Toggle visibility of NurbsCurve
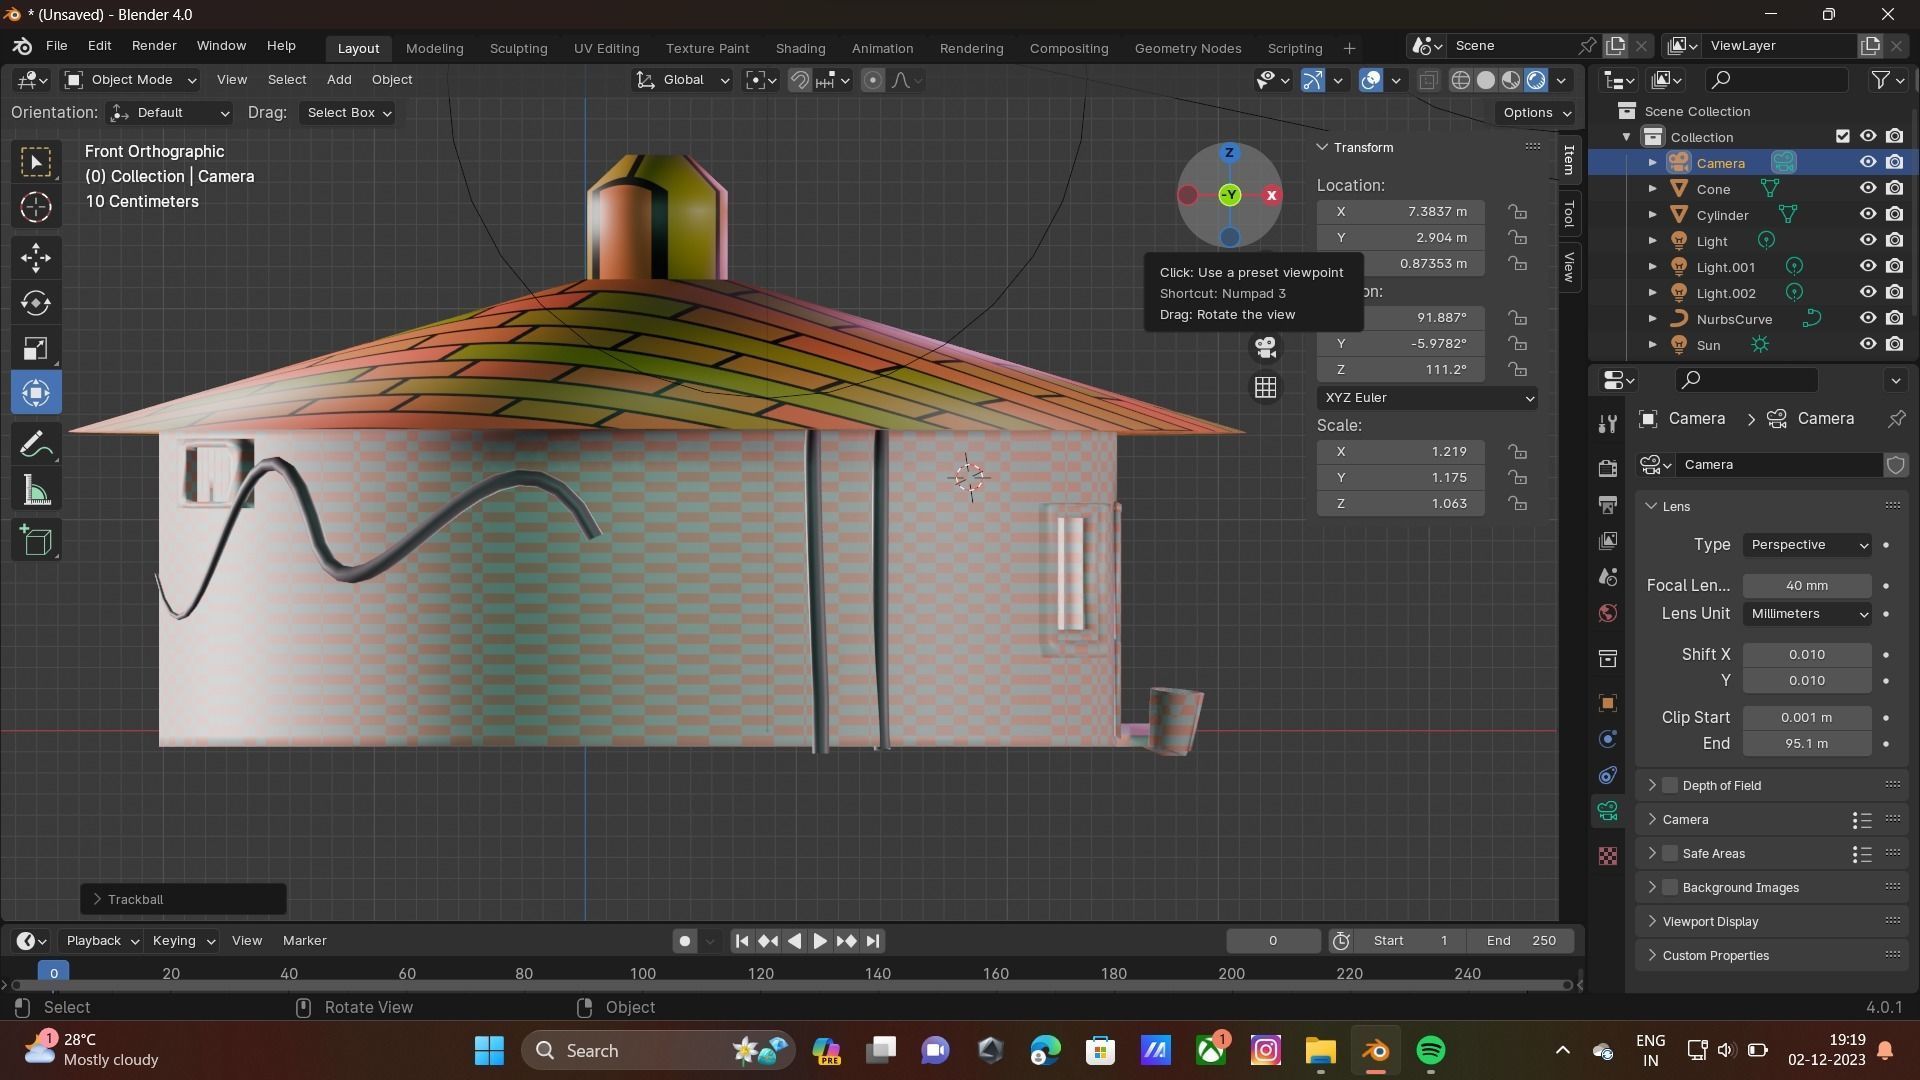 click(1867, 318)
